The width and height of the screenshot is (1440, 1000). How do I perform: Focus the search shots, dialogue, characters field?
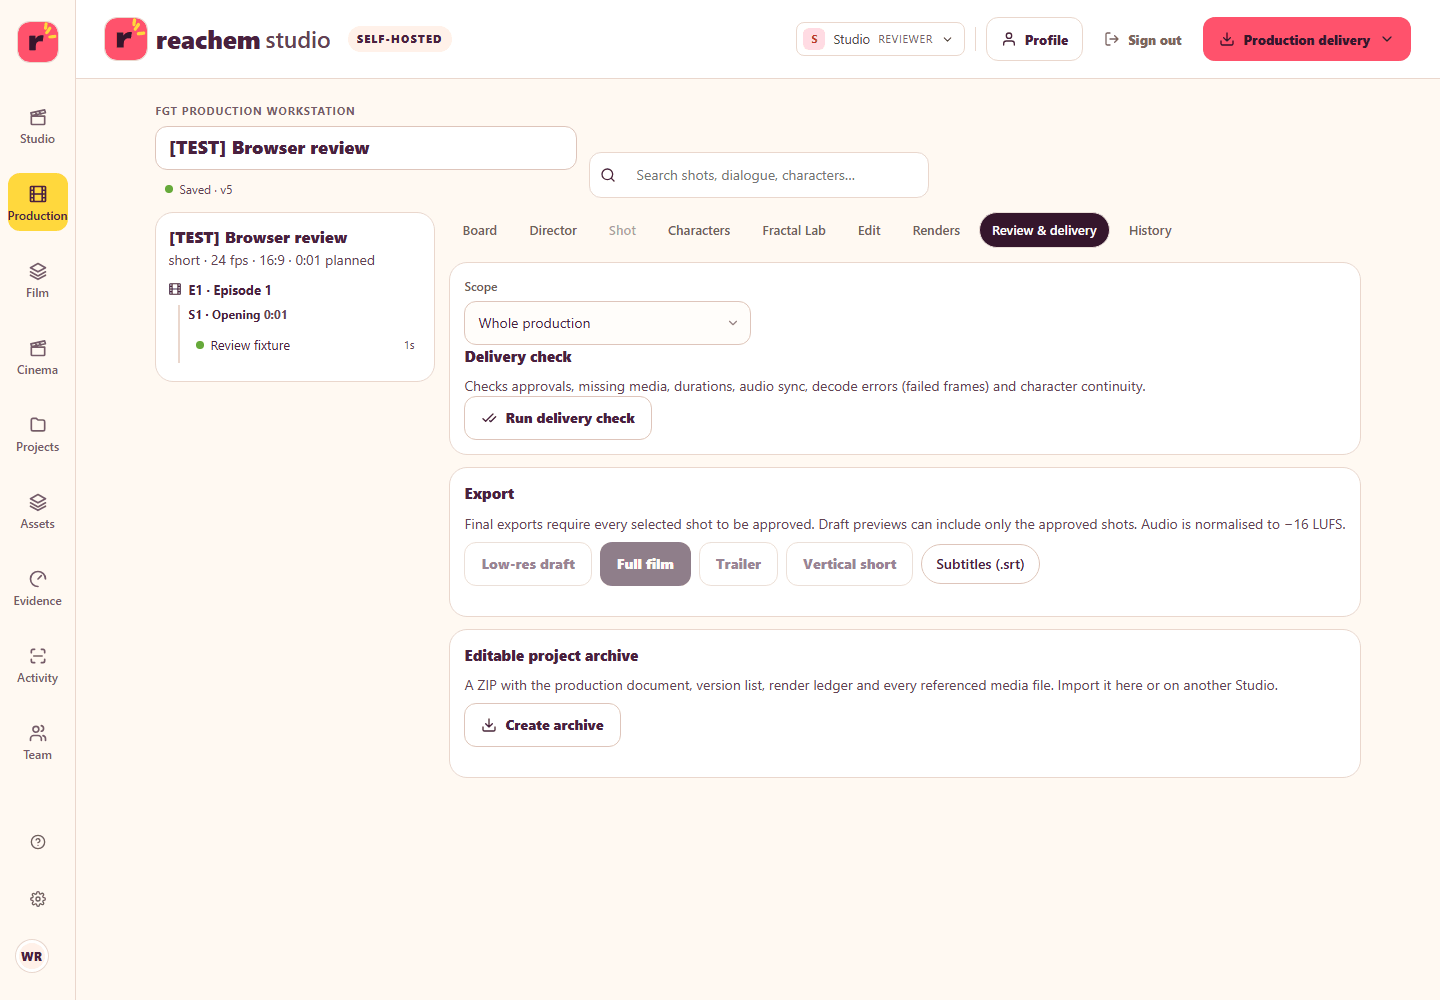(759, 175)
